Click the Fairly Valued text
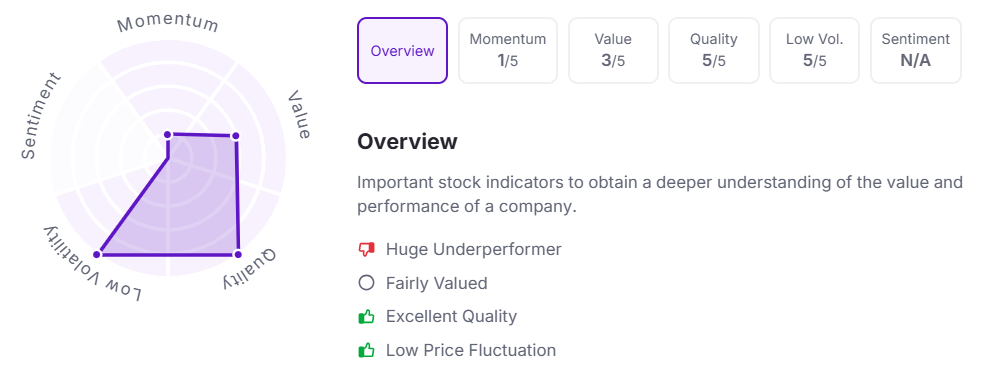The width and height of the screenshot is (981, 366). [x=437, y=283]
